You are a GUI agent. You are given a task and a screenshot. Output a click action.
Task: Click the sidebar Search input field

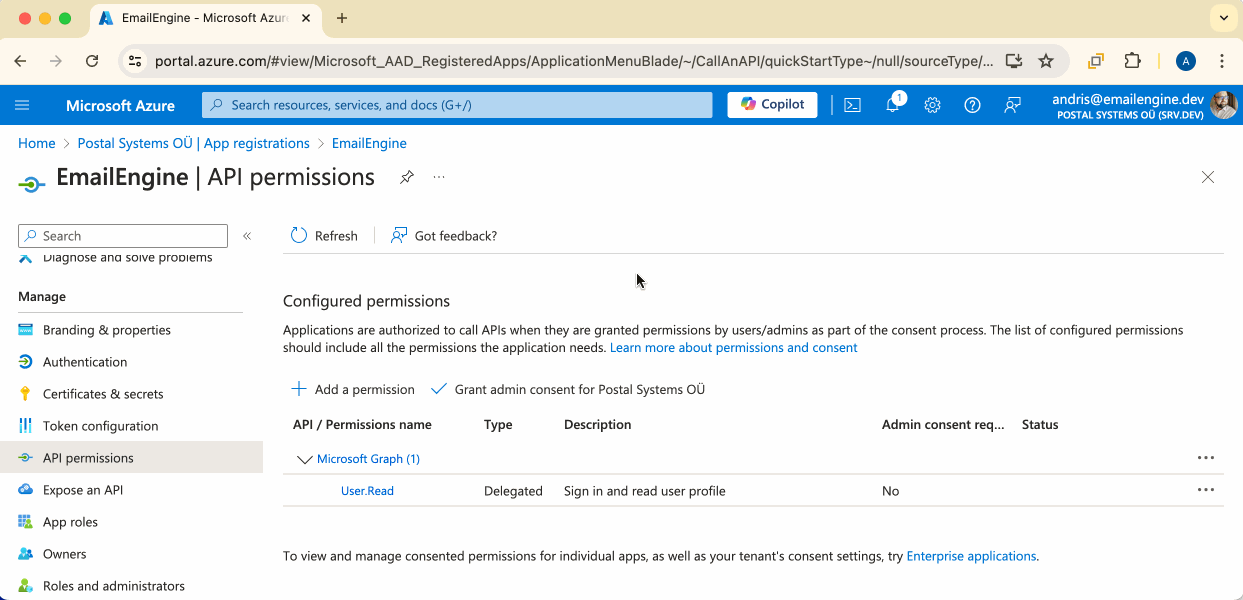point(122,235)
